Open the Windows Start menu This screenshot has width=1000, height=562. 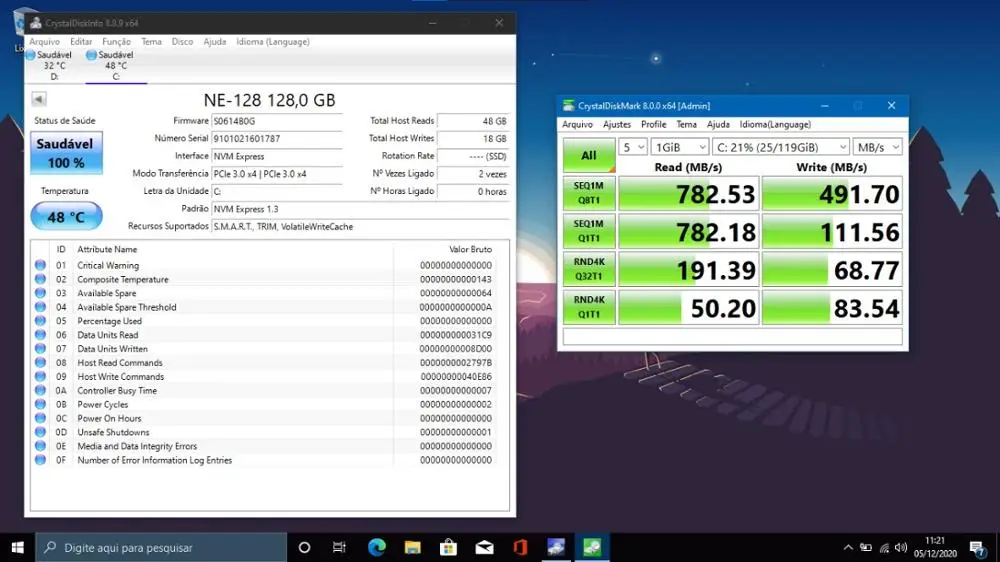[x=17, y=547]
